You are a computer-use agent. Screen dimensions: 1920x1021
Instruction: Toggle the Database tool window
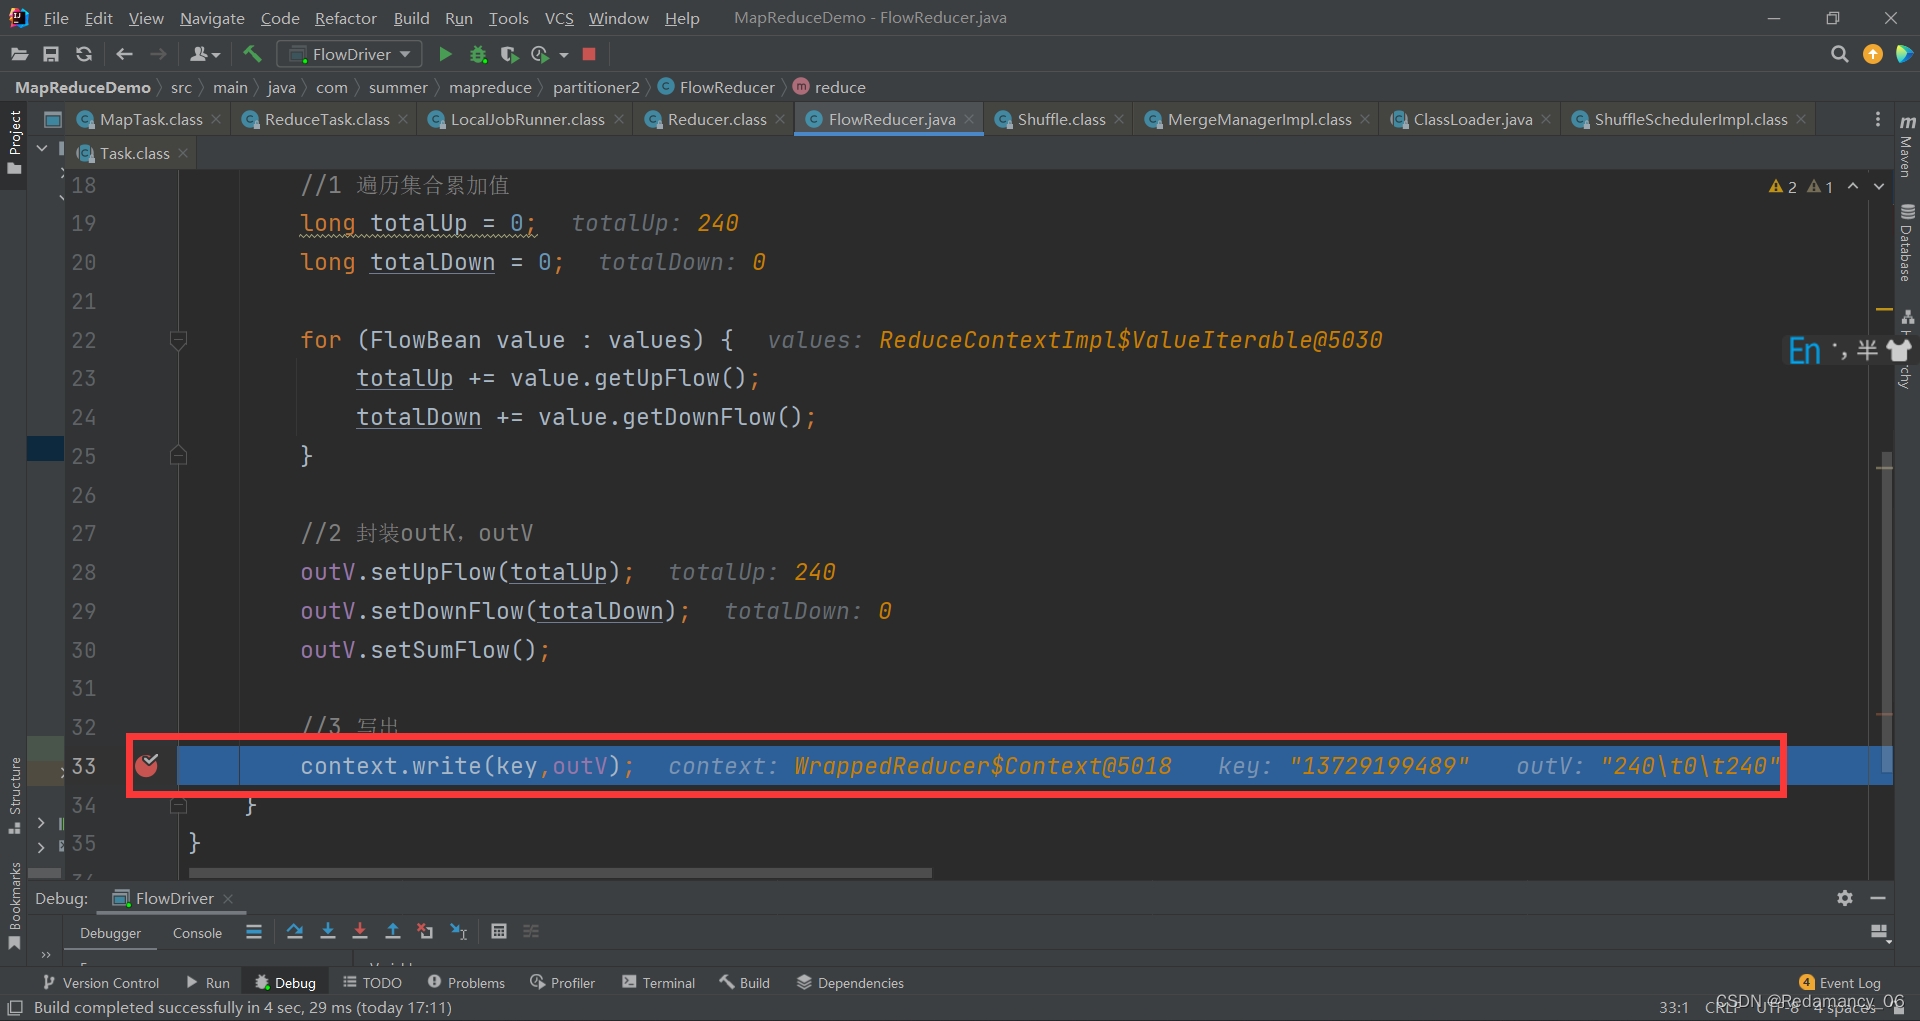point(1907,243)
